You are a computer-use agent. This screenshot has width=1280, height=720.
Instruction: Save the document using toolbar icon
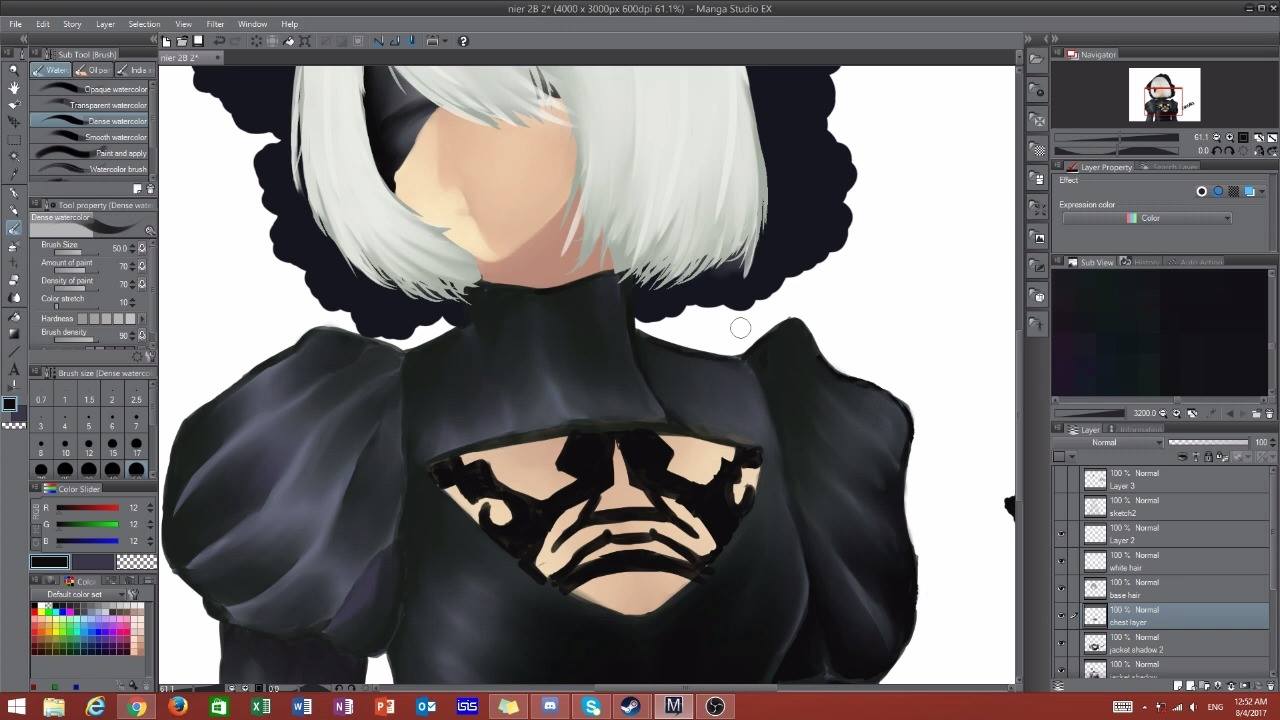(x=198, y=41)
